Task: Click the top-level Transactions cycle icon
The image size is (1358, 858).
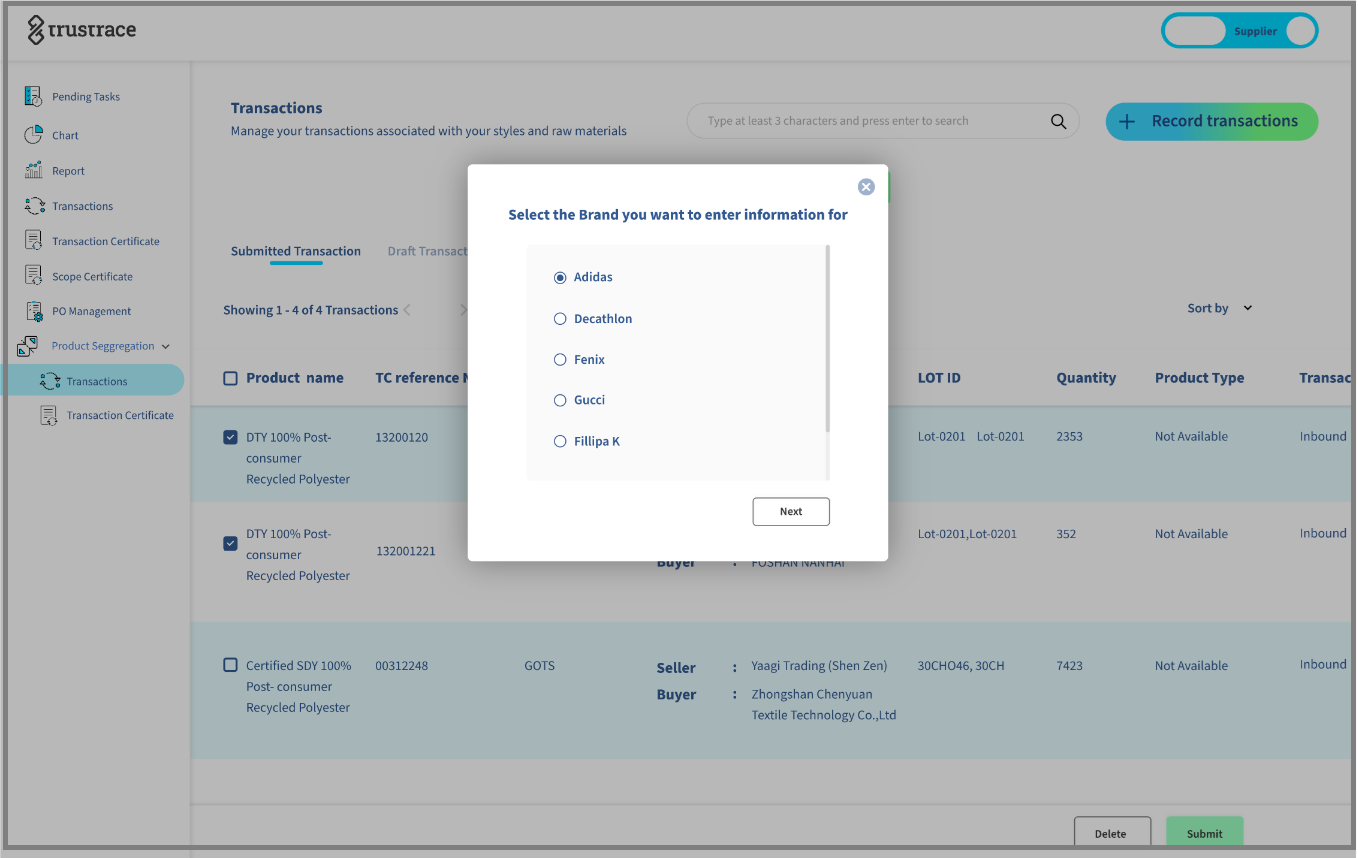Action: tap(35, 205)
